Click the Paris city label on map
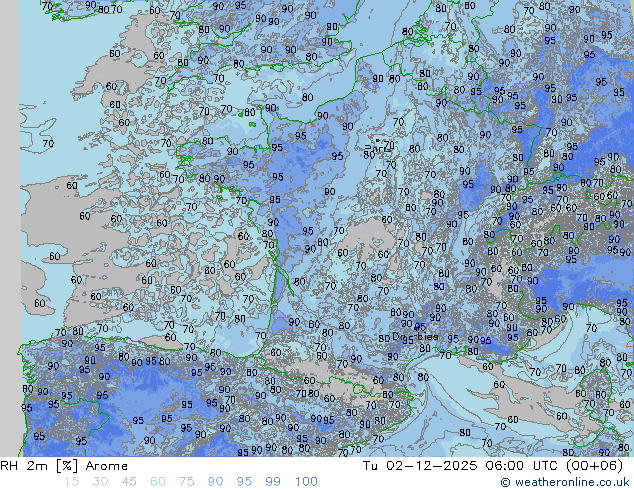The height and width of the screenshot is (490, 634). [378, 149]
